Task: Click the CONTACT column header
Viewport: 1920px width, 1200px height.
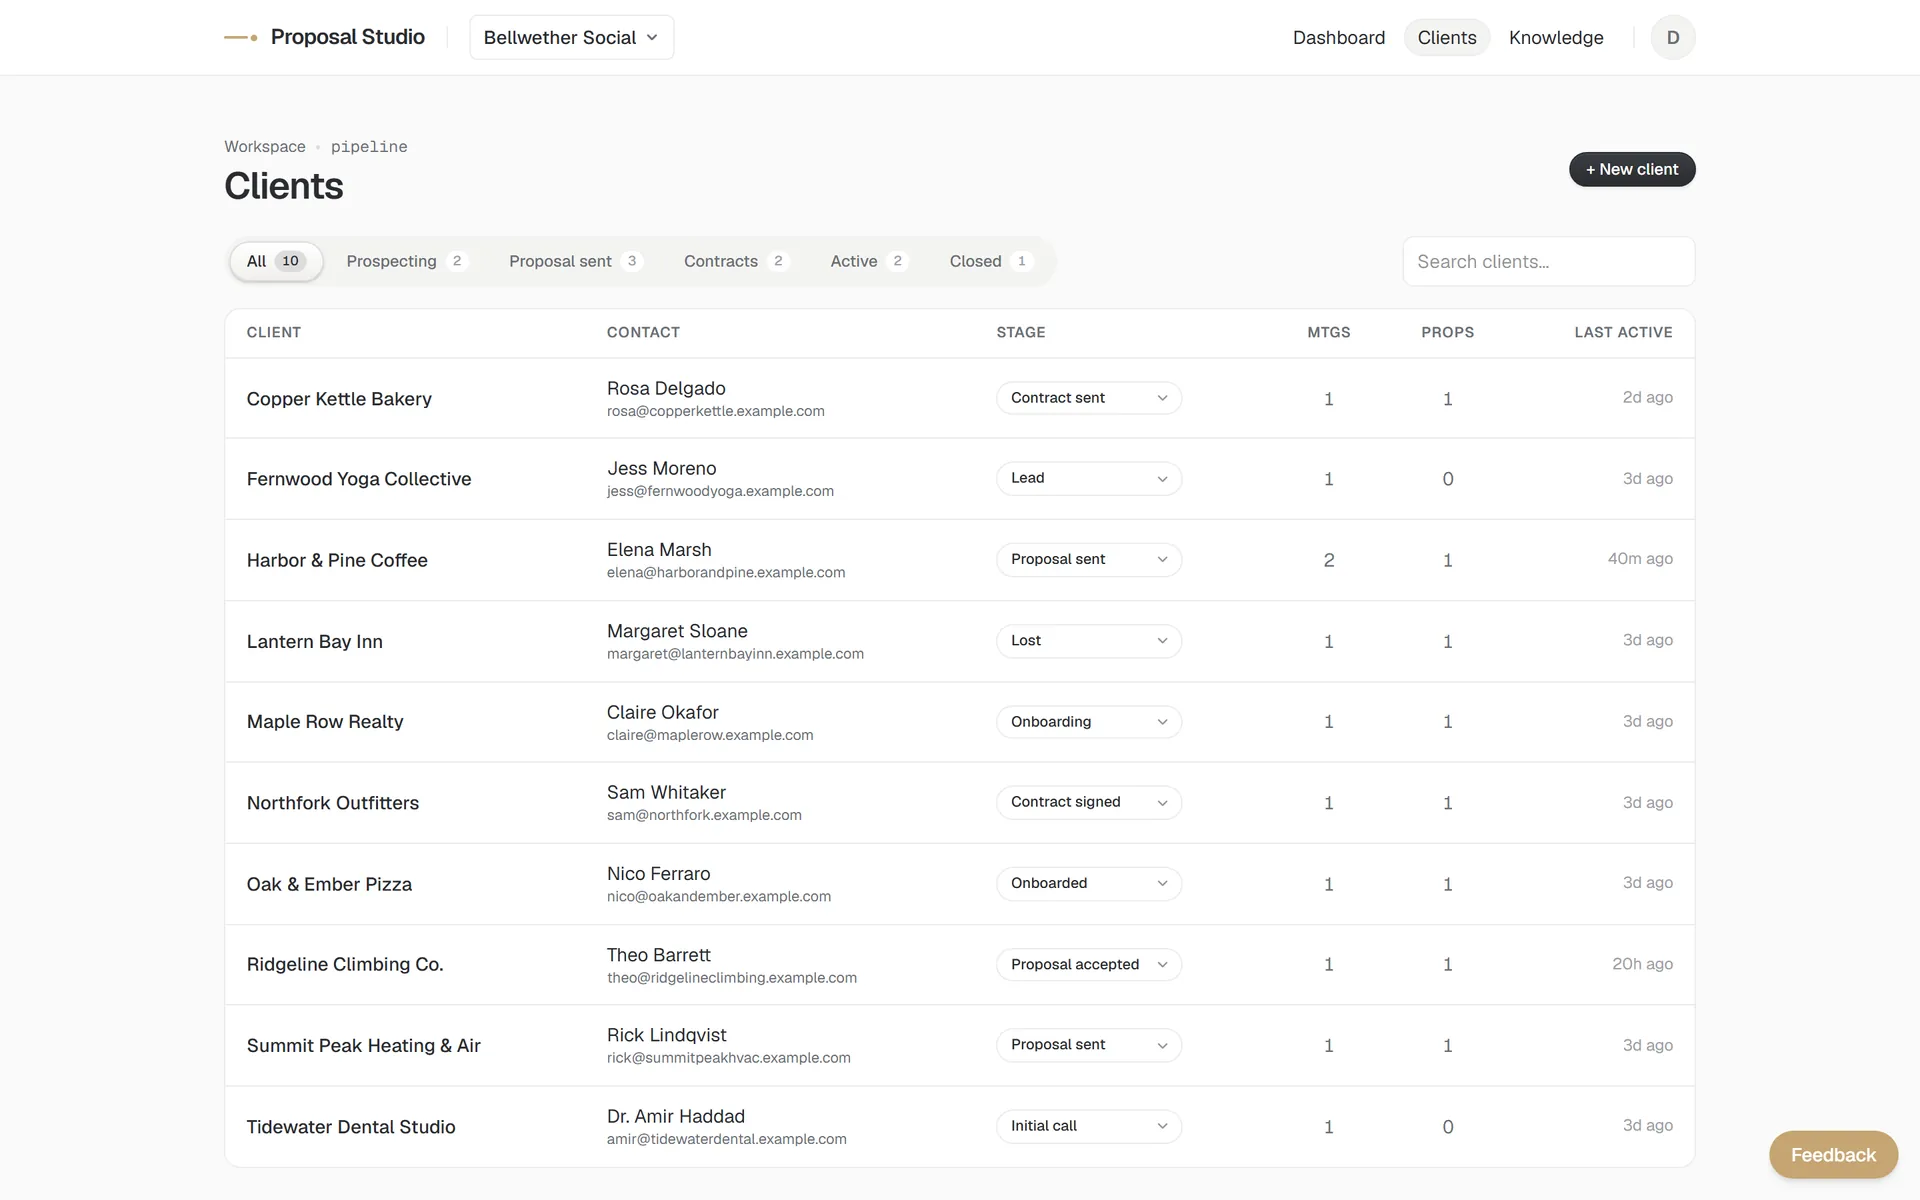Action: click(643, 332)
